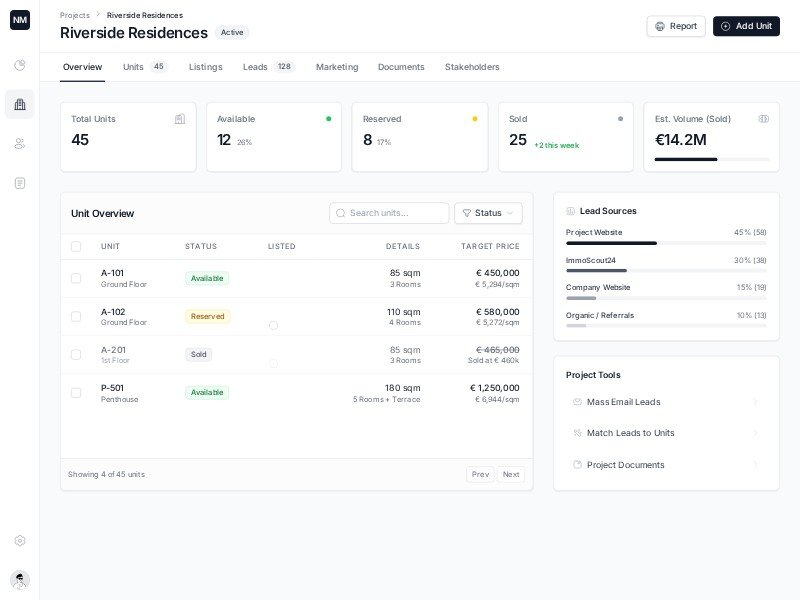Click the Est. Volume progress bar

click(711, 159)
